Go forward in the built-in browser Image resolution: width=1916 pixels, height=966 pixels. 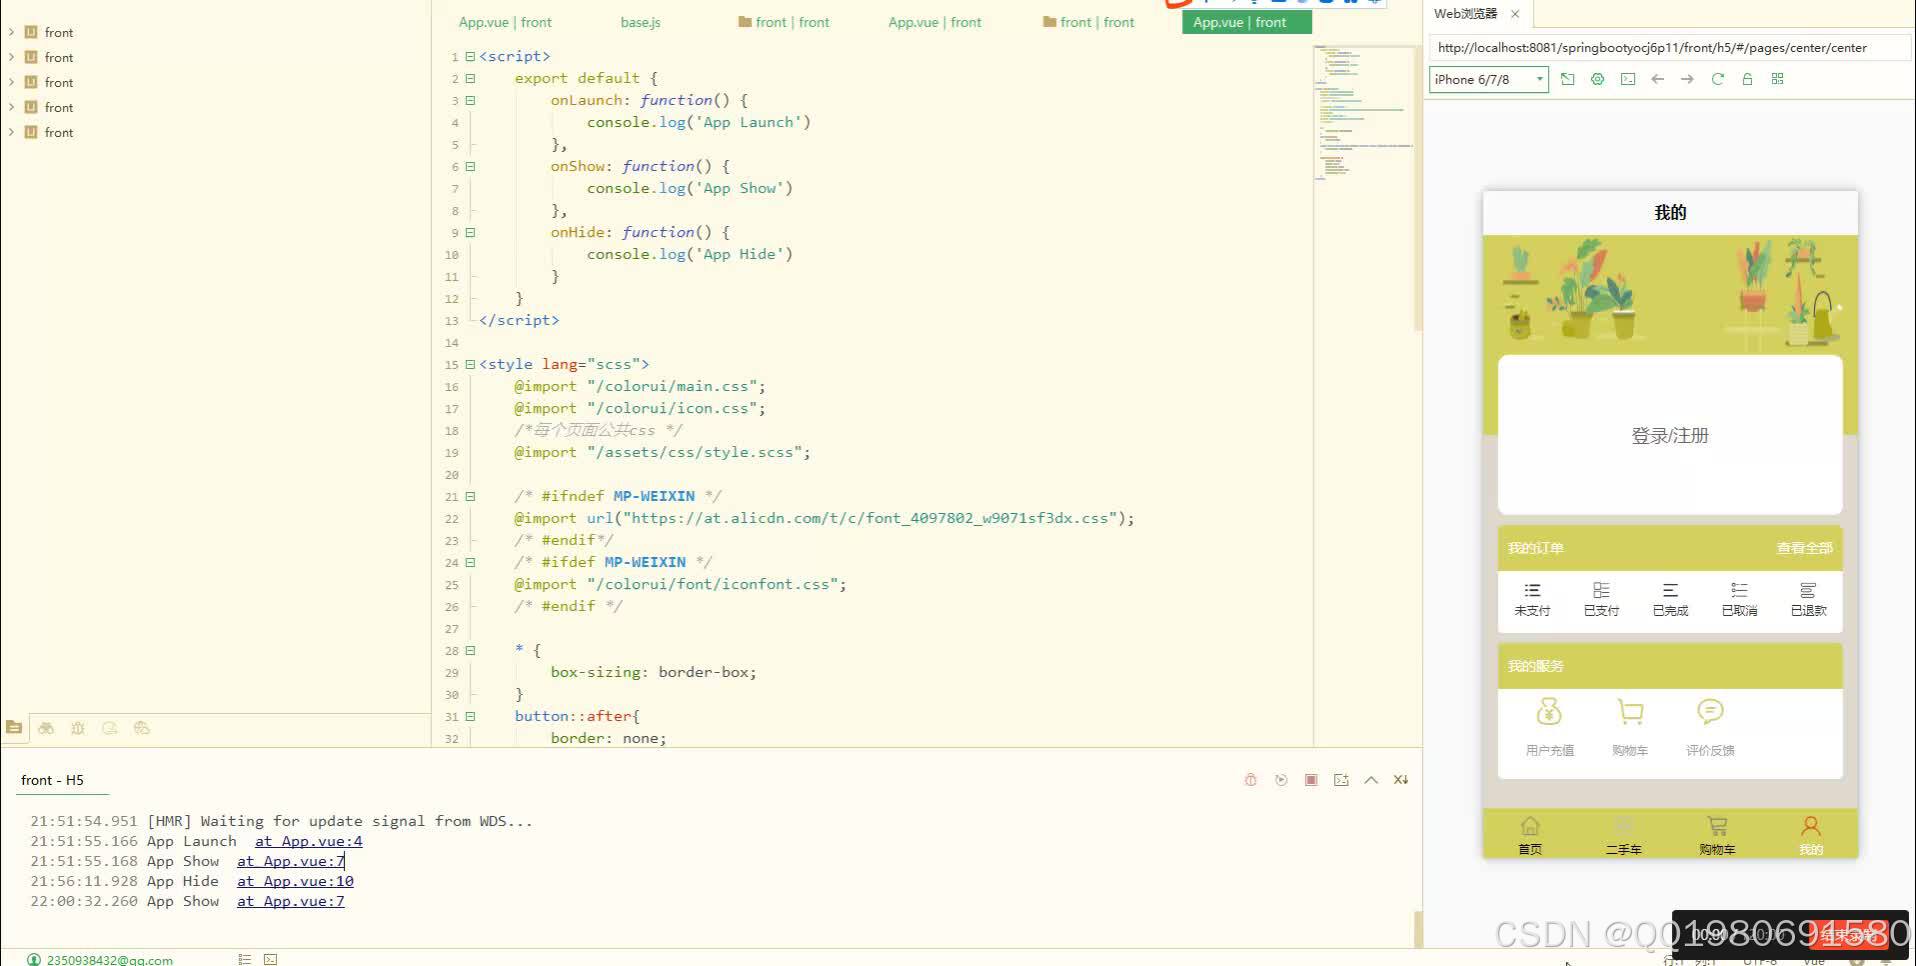pyautogui.click(x=1687, y=79)
